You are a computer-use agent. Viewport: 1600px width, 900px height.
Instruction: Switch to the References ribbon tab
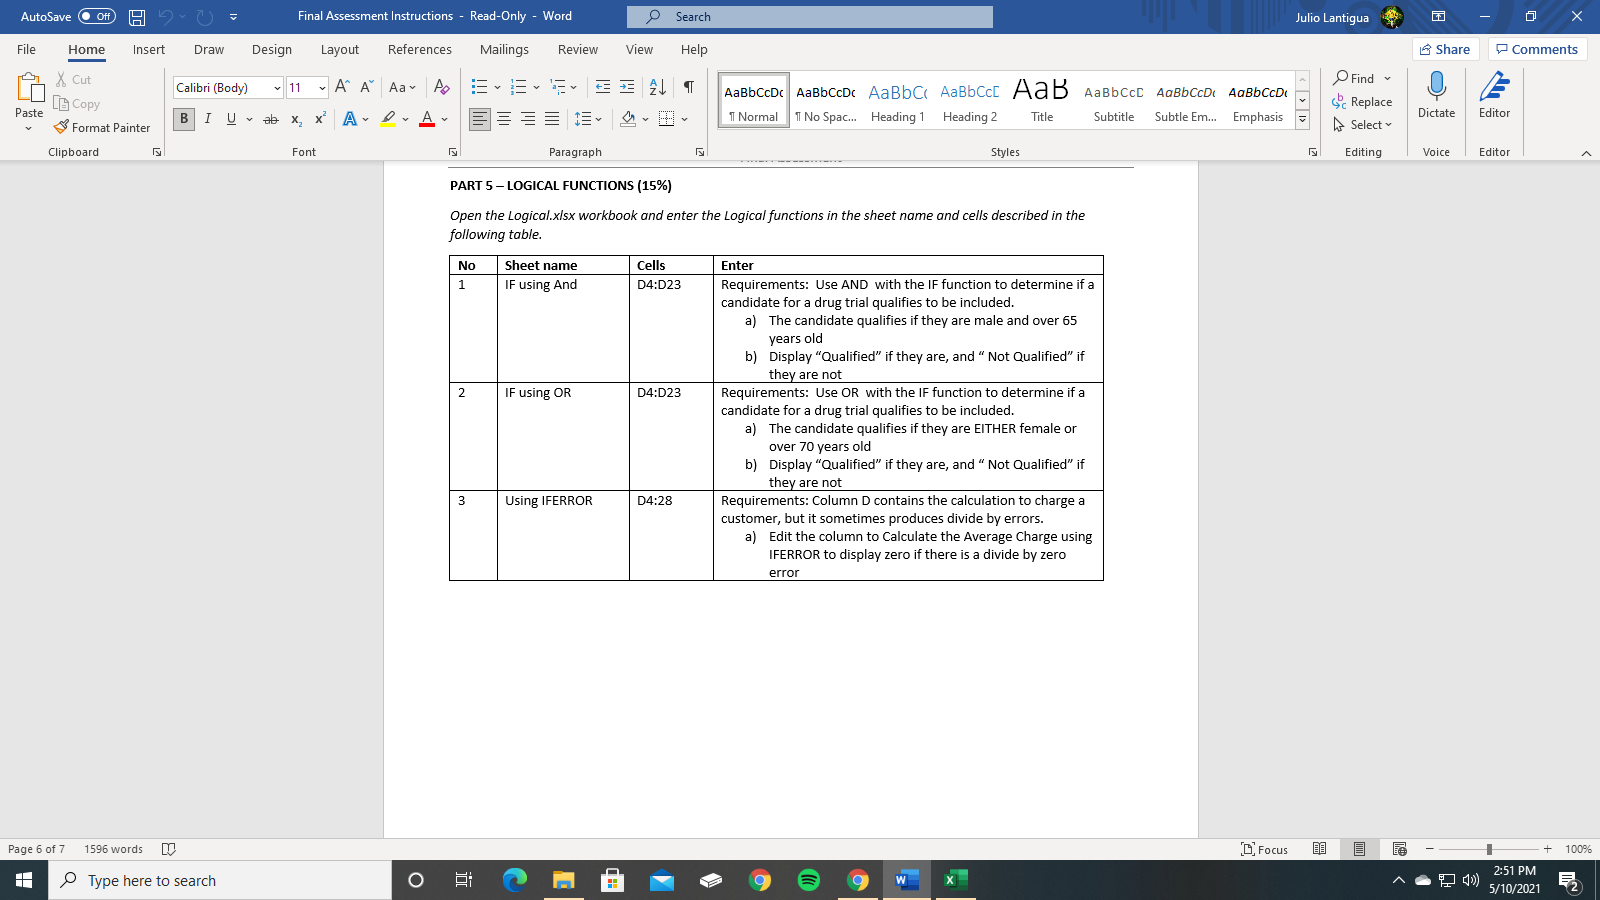420,49
